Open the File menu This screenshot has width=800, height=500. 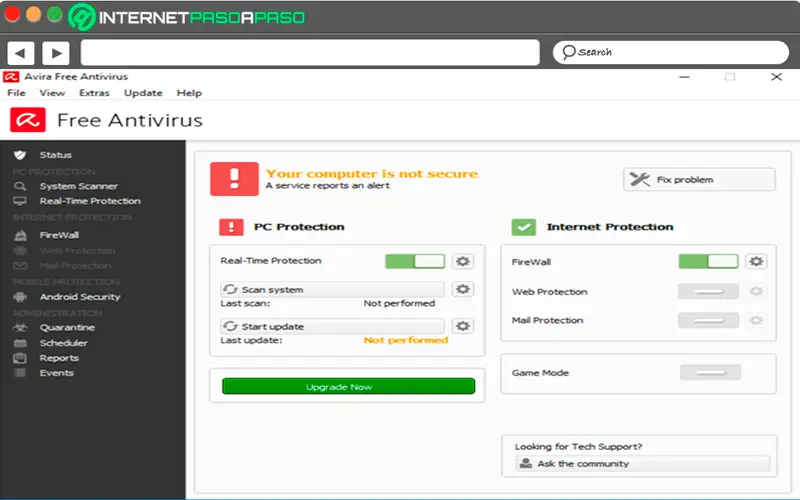pyautogui.click(x=16, y=93)
